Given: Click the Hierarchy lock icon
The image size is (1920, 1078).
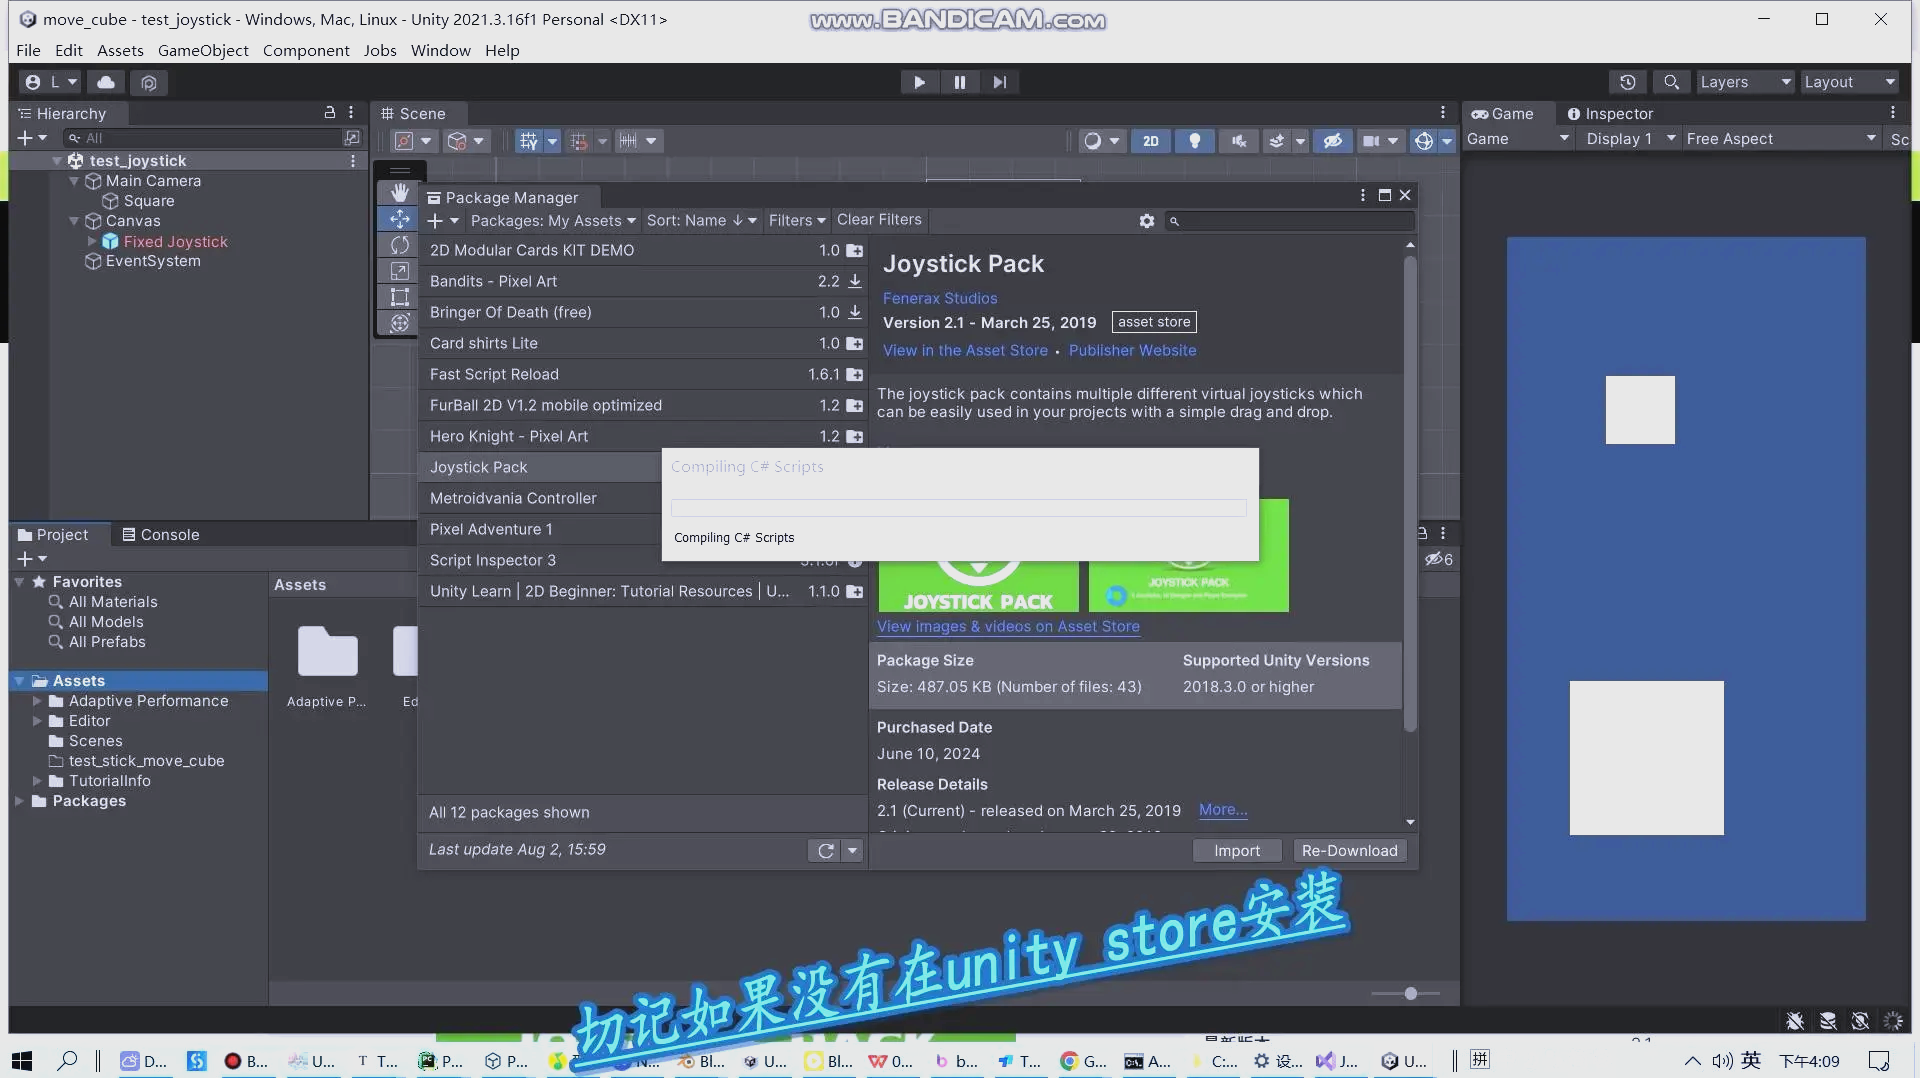Looking at the screenshot, I should point(330,113).
